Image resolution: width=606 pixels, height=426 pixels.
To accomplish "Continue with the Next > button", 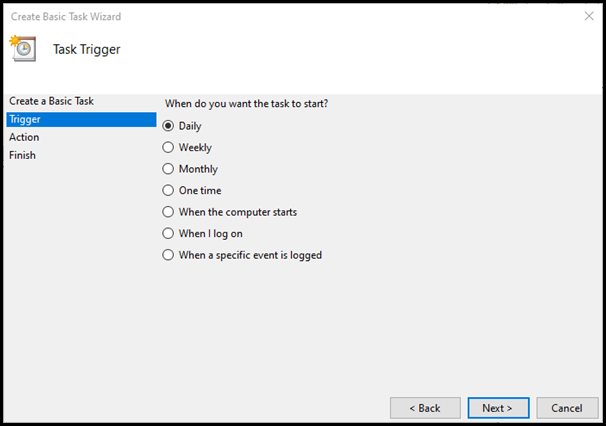I will coord(498,408).
